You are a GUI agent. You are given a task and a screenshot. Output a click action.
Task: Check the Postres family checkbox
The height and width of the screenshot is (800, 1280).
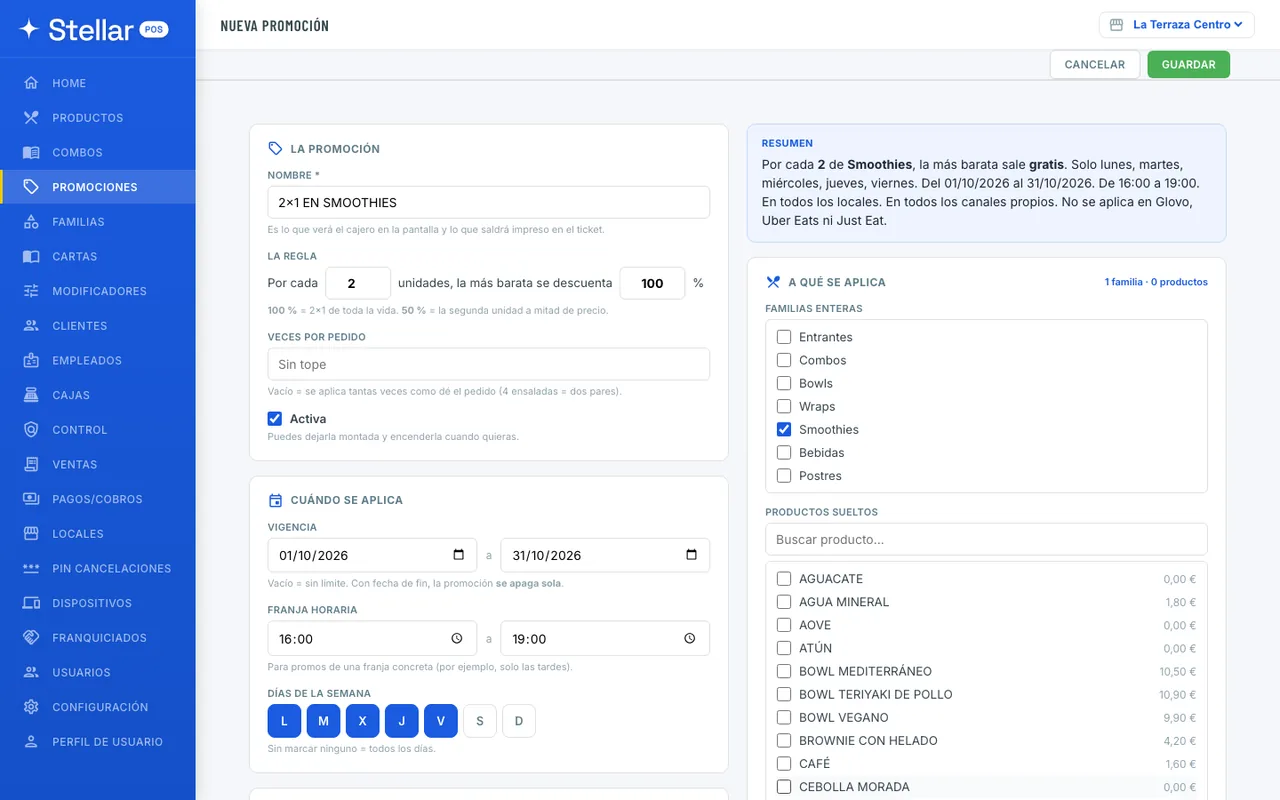pos(784,476)
